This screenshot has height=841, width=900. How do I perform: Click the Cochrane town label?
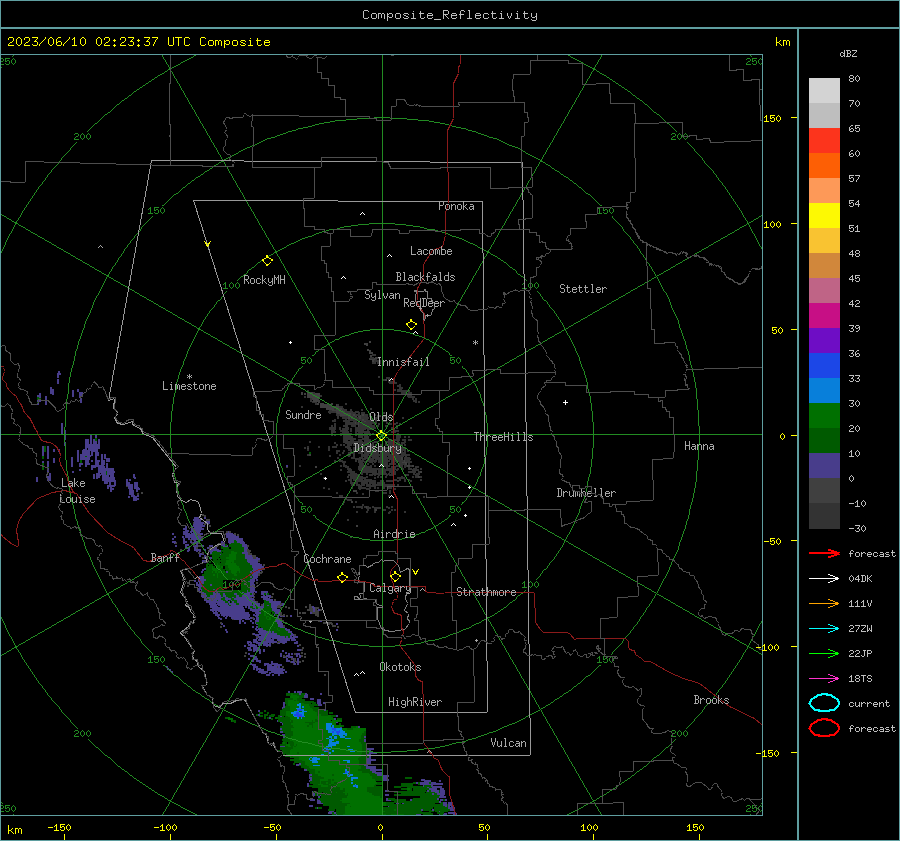pos(327,559)
